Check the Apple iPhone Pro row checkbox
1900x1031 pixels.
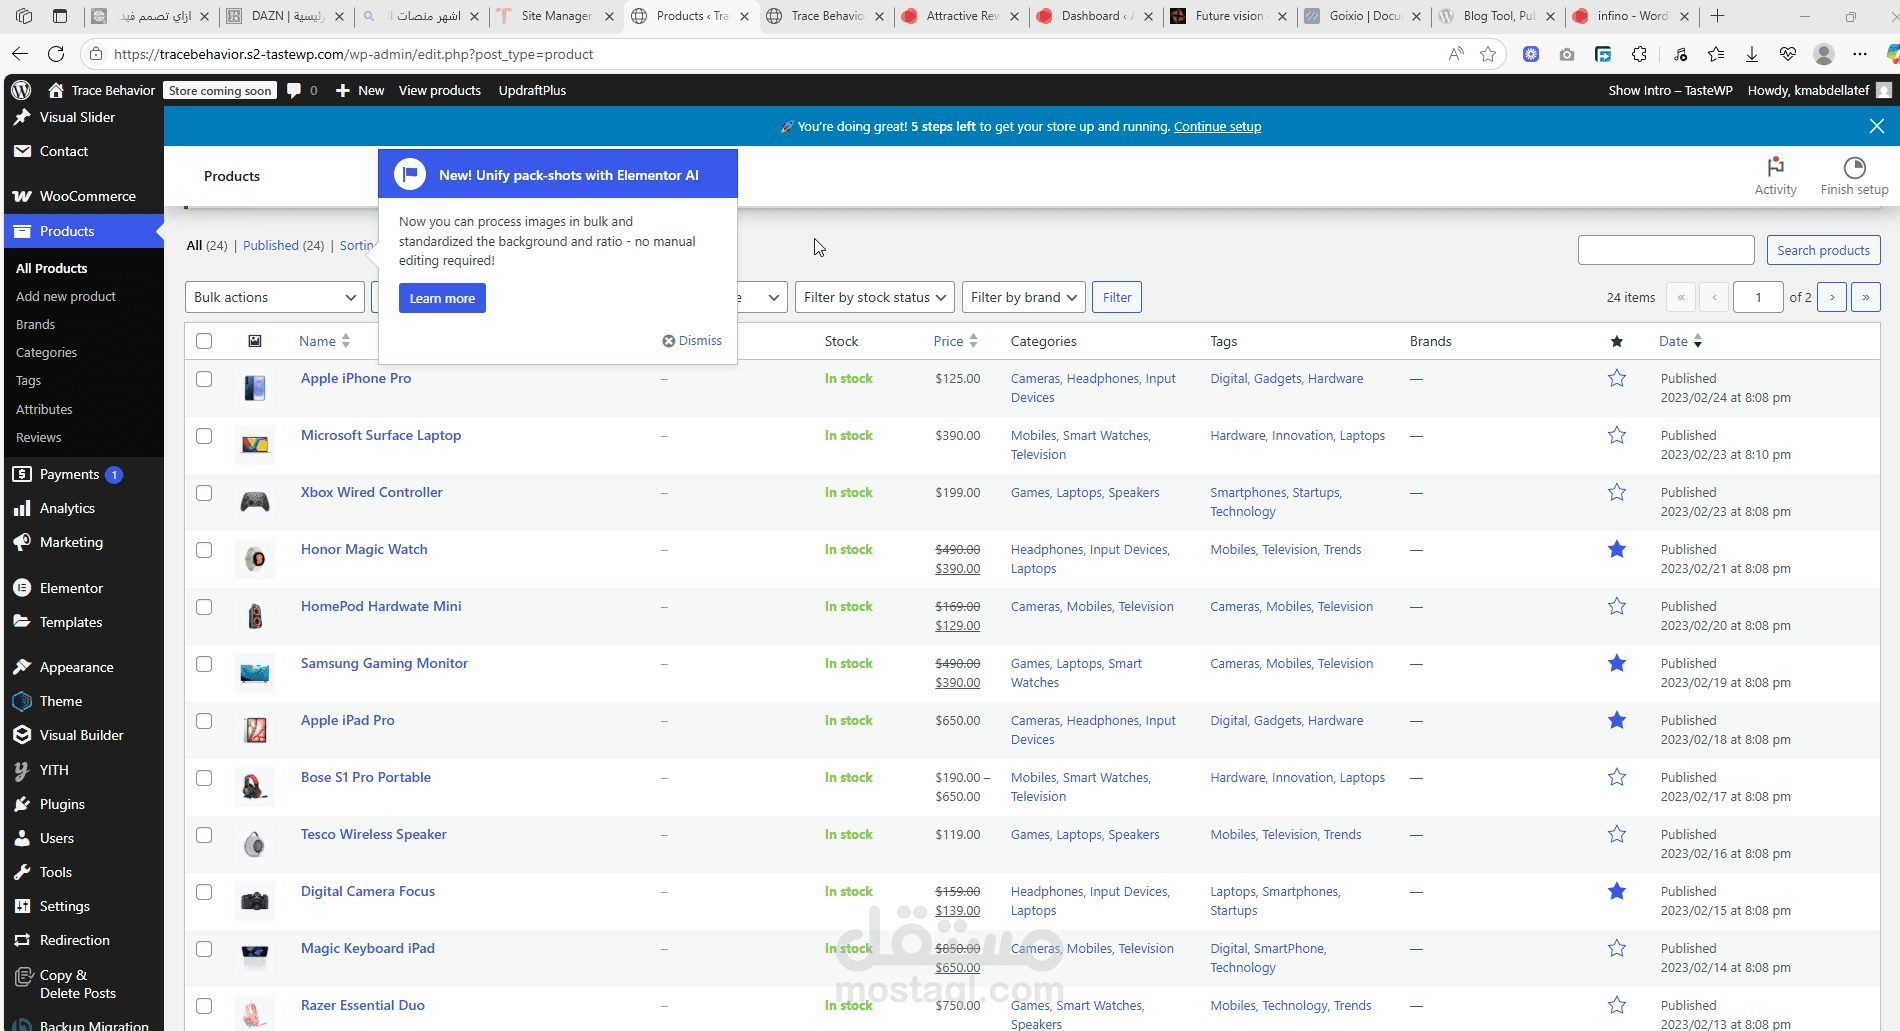click(204, 379)
